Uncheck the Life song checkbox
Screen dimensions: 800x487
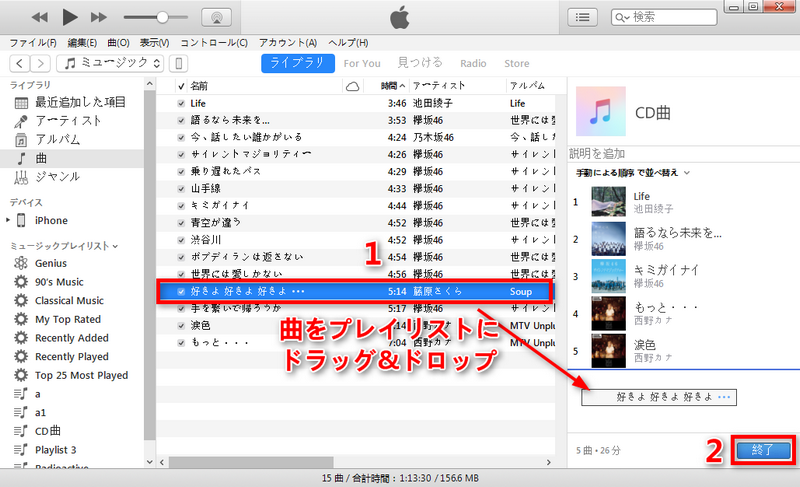click(x=181, y=104)
